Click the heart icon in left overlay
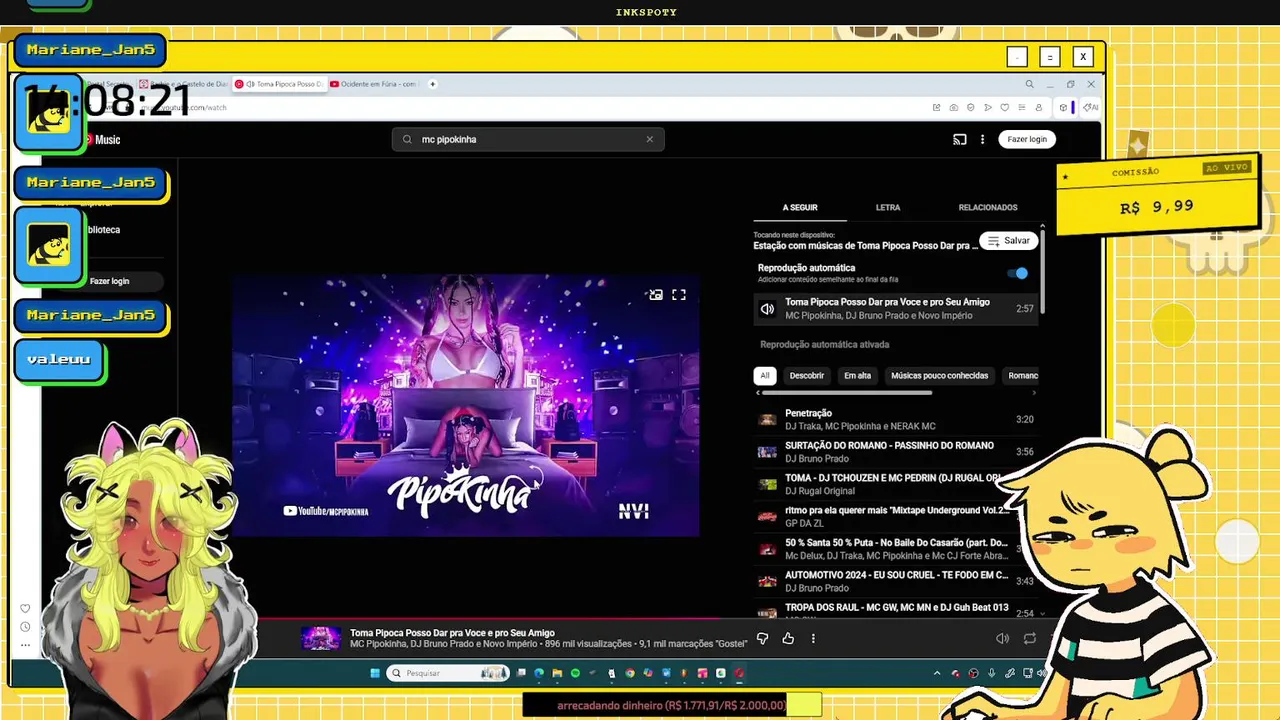Screen dimensions: 1280x720 coord(25,608)
